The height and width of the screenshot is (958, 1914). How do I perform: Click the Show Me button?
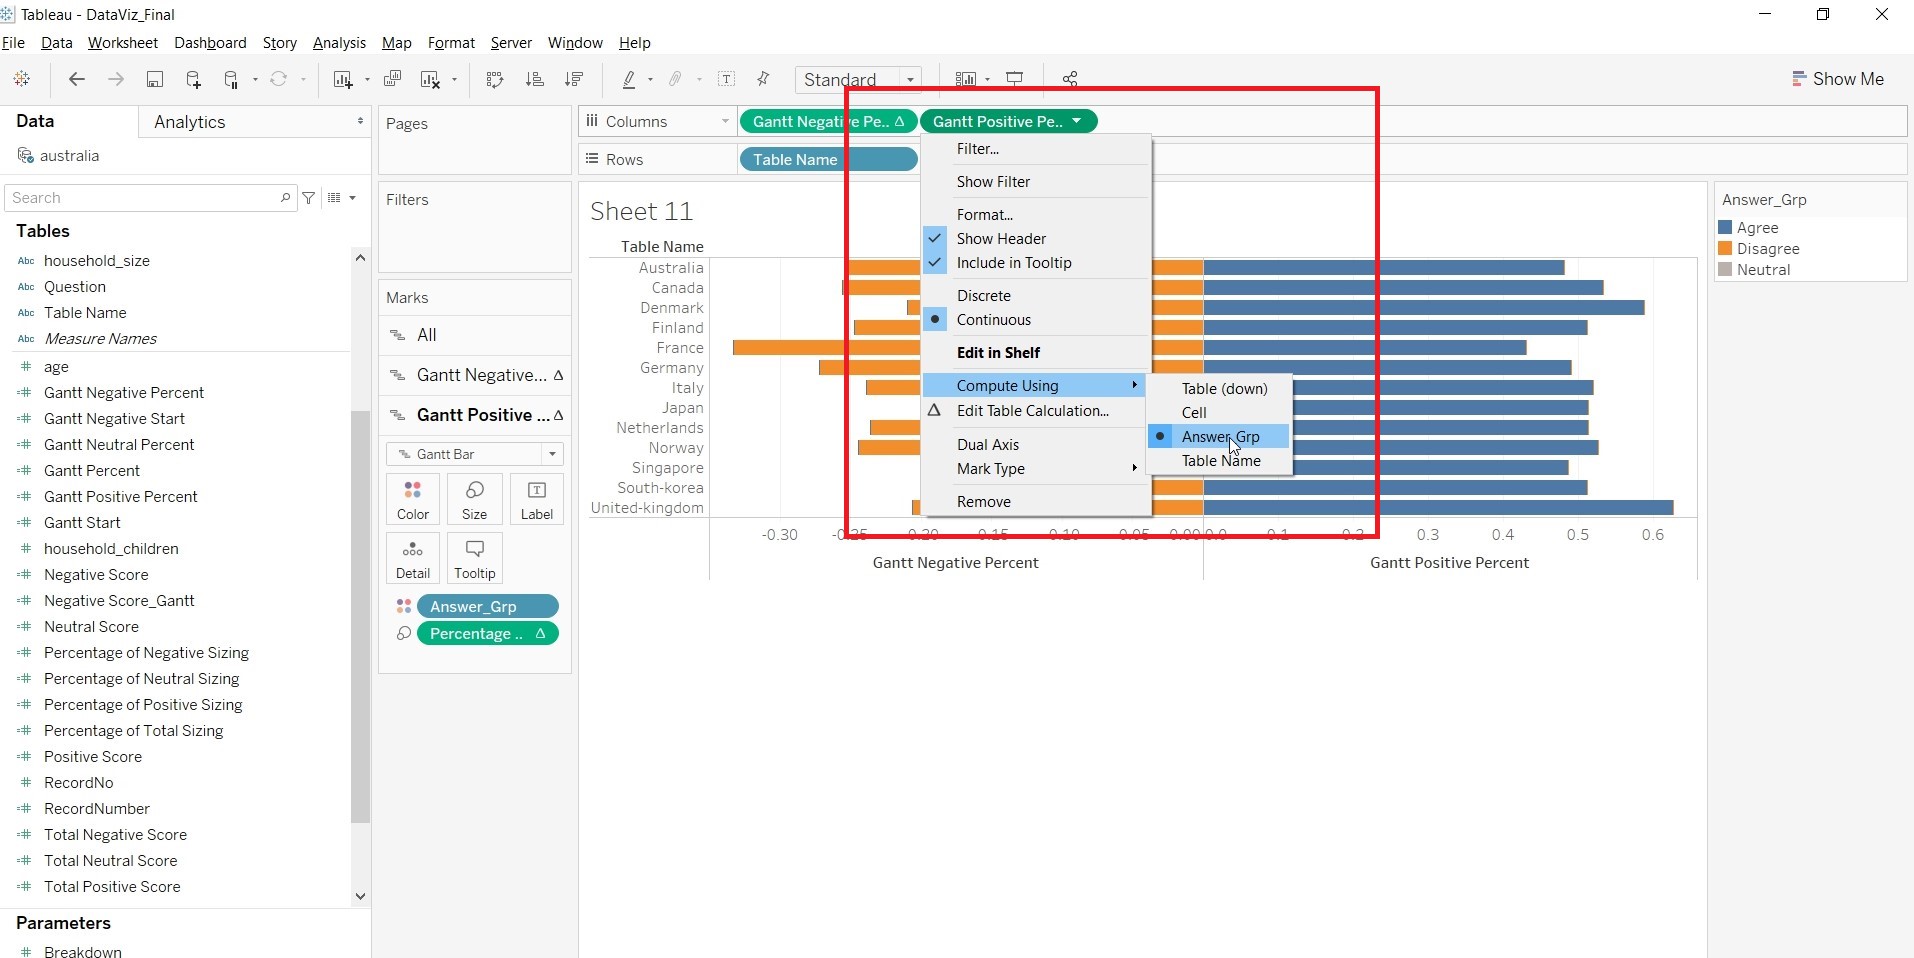1837,79
